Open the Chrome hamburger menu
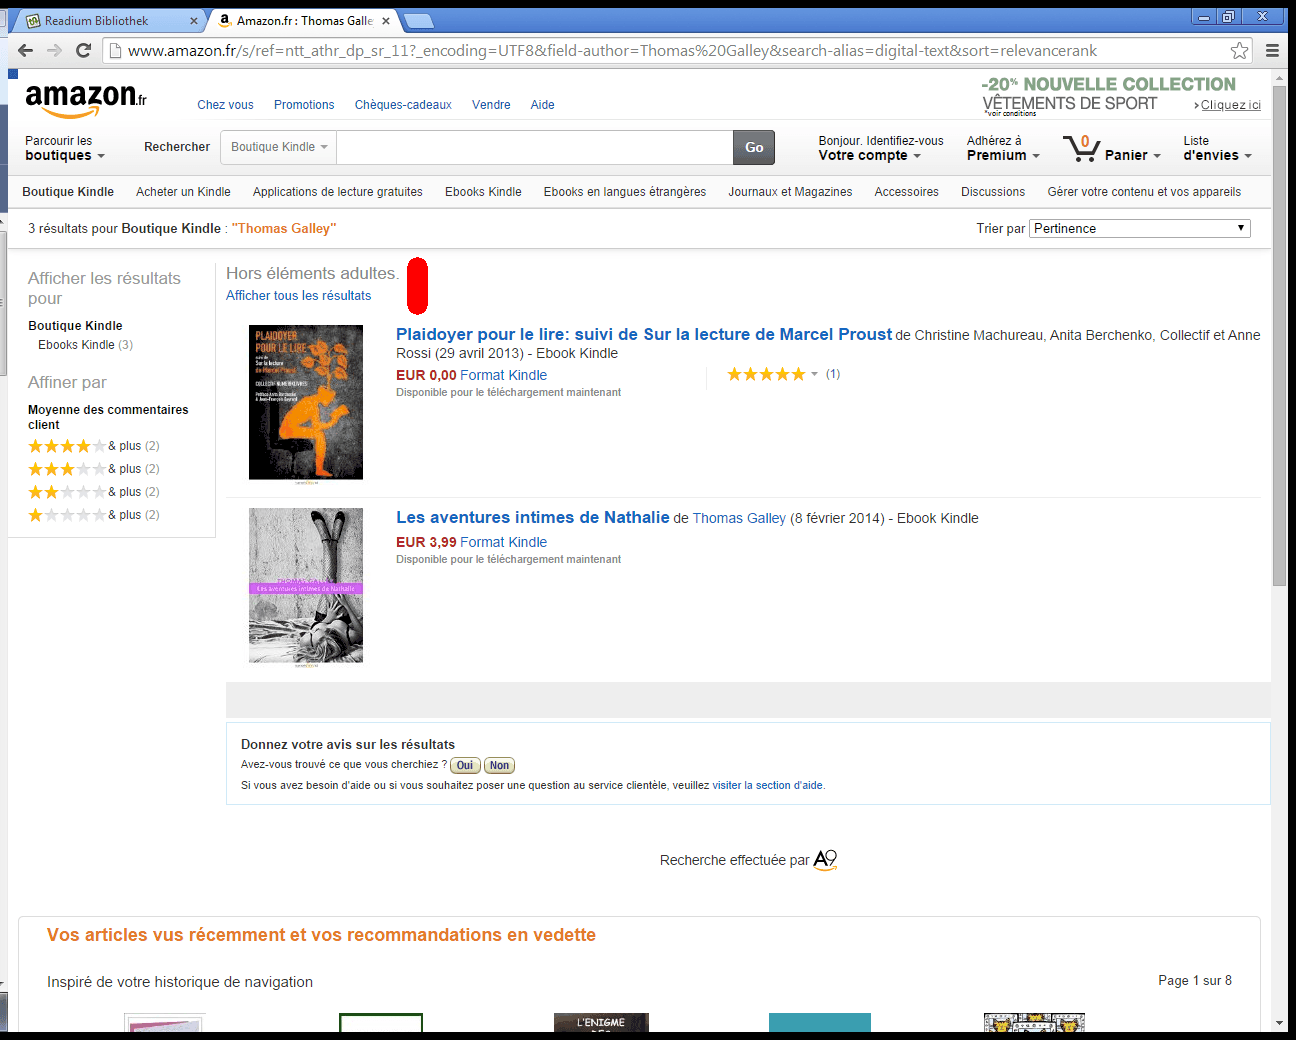 (1272, 51)
